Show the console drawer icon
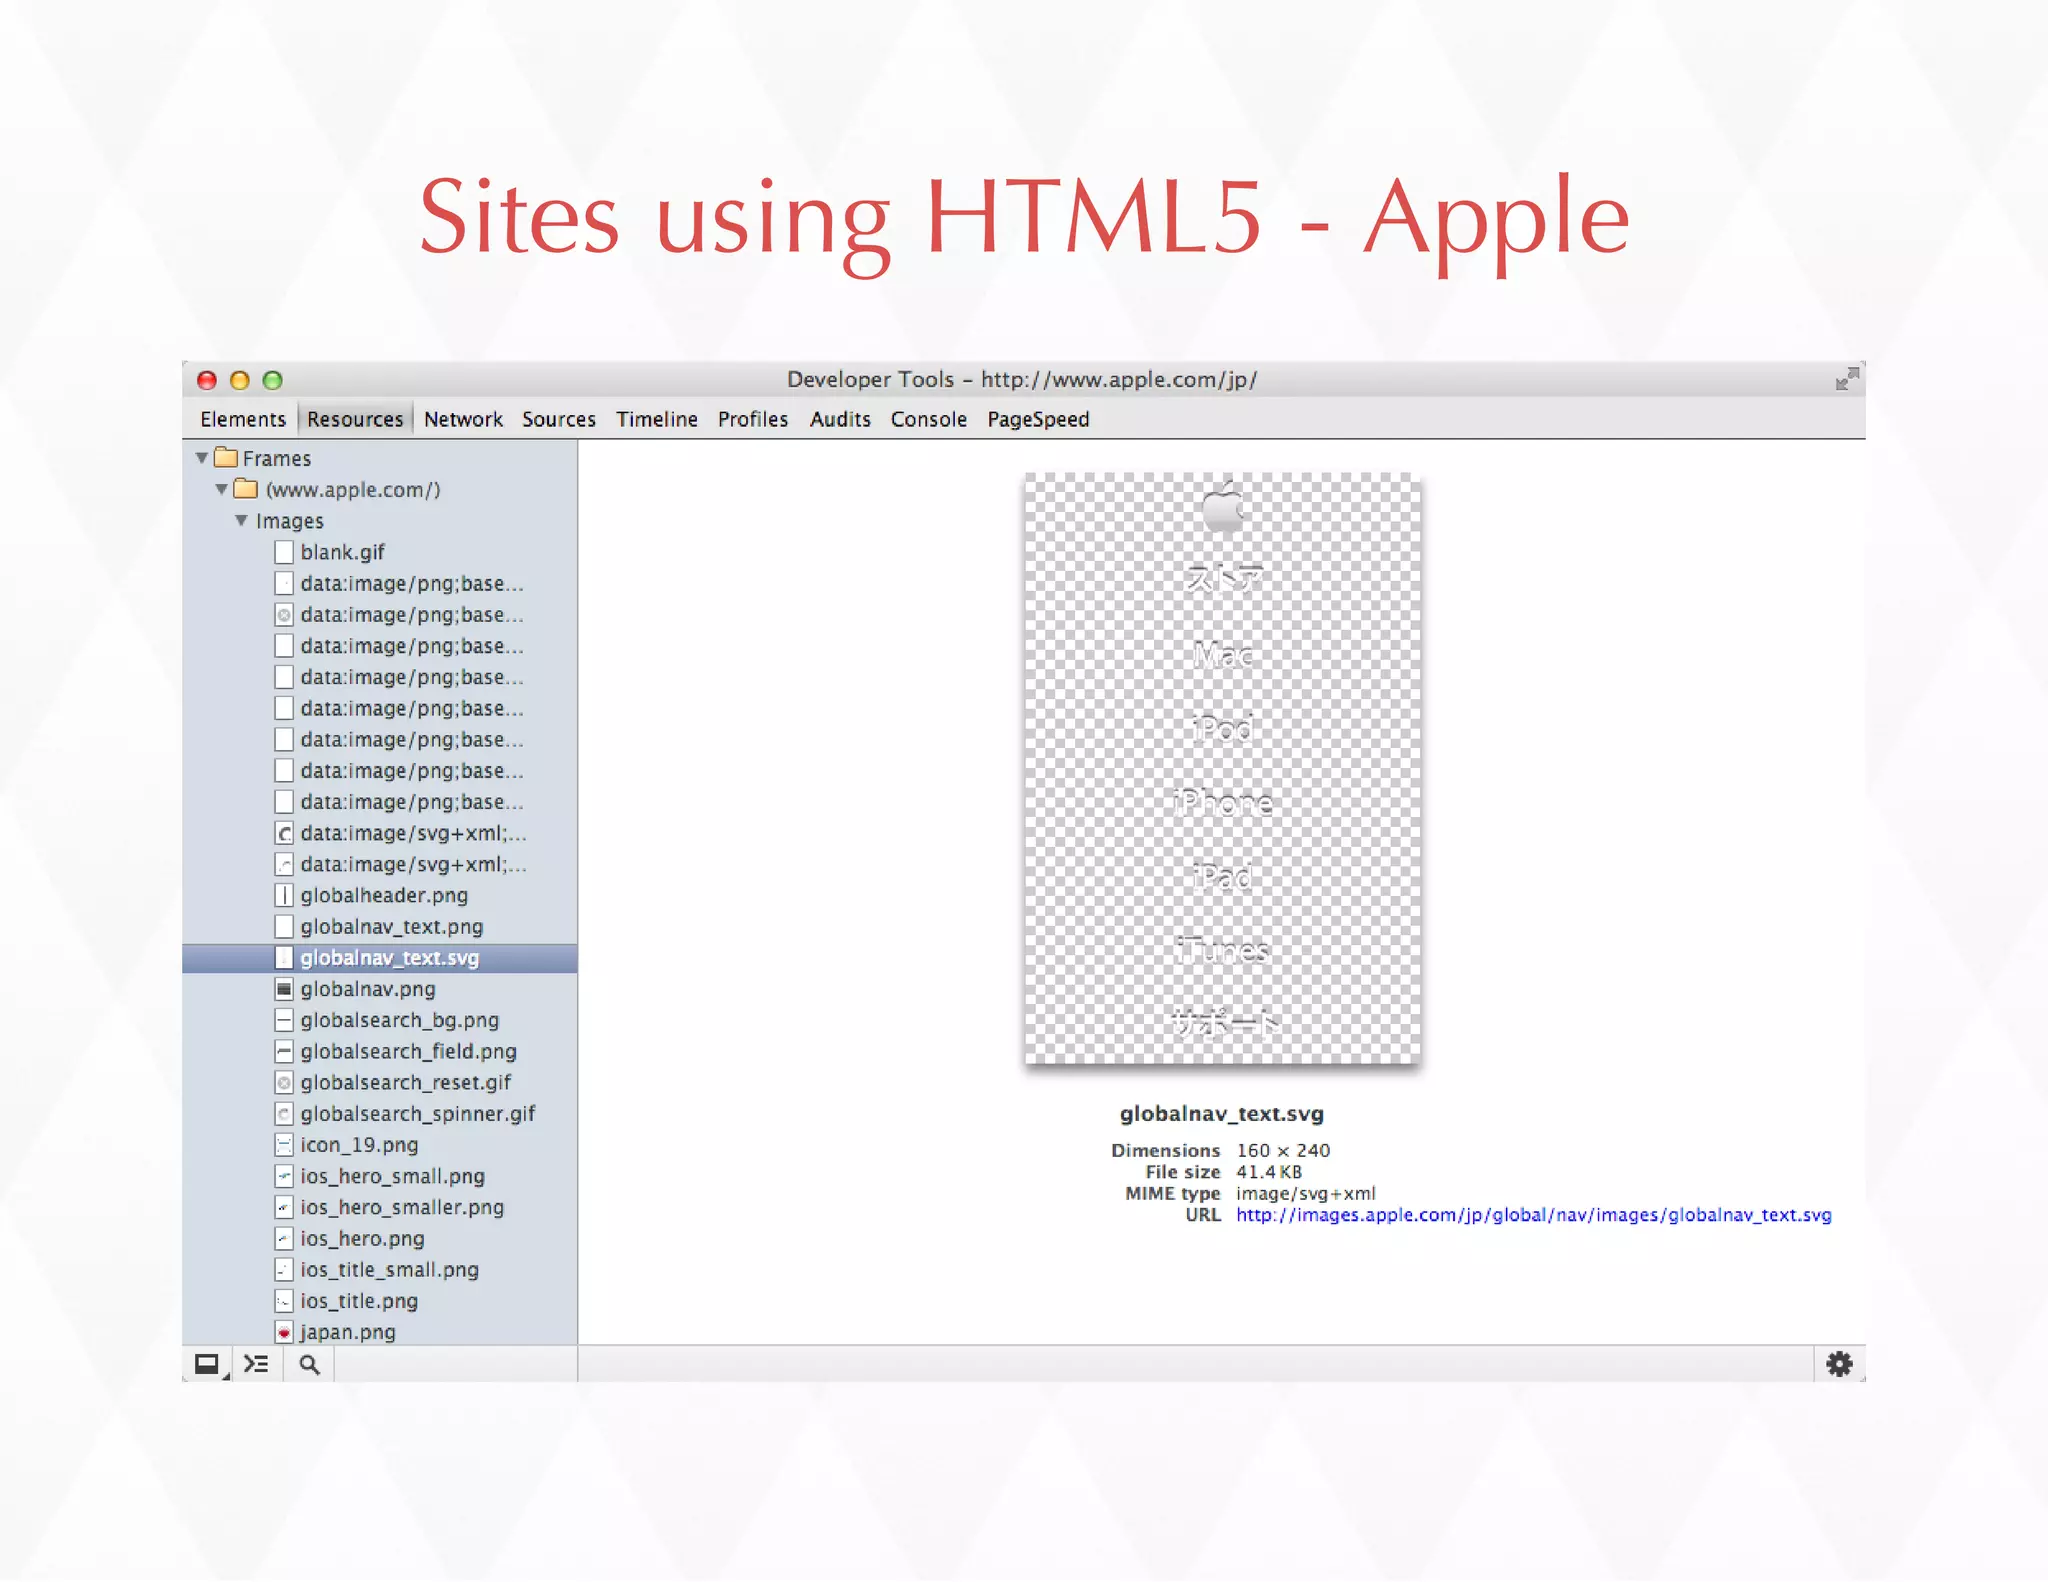This screenshot has height=1582, width=2048. coord(257,1364)
